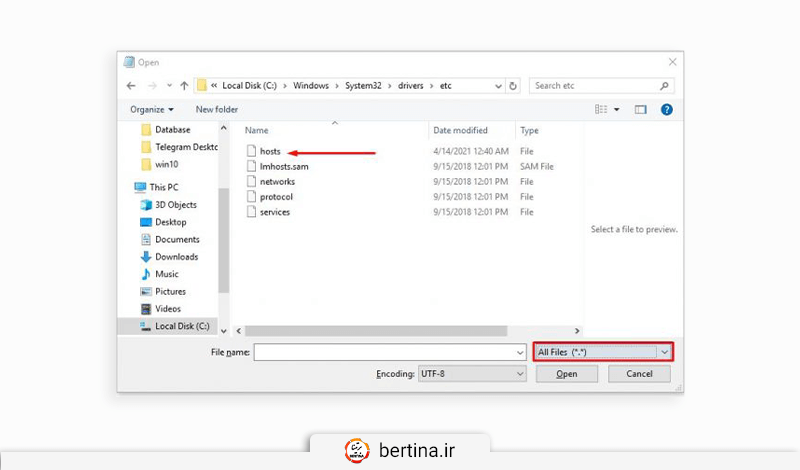Open the All Files type dropdown
Screen dimensions: 800x470
(x=603, y=352)
